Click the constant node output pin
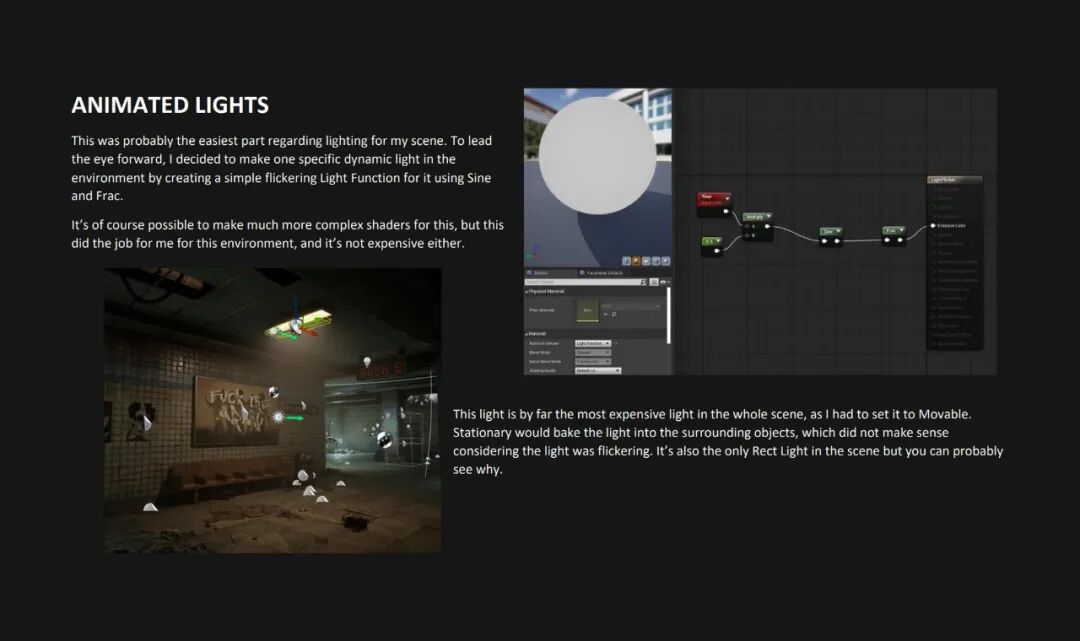 (717, 251)
